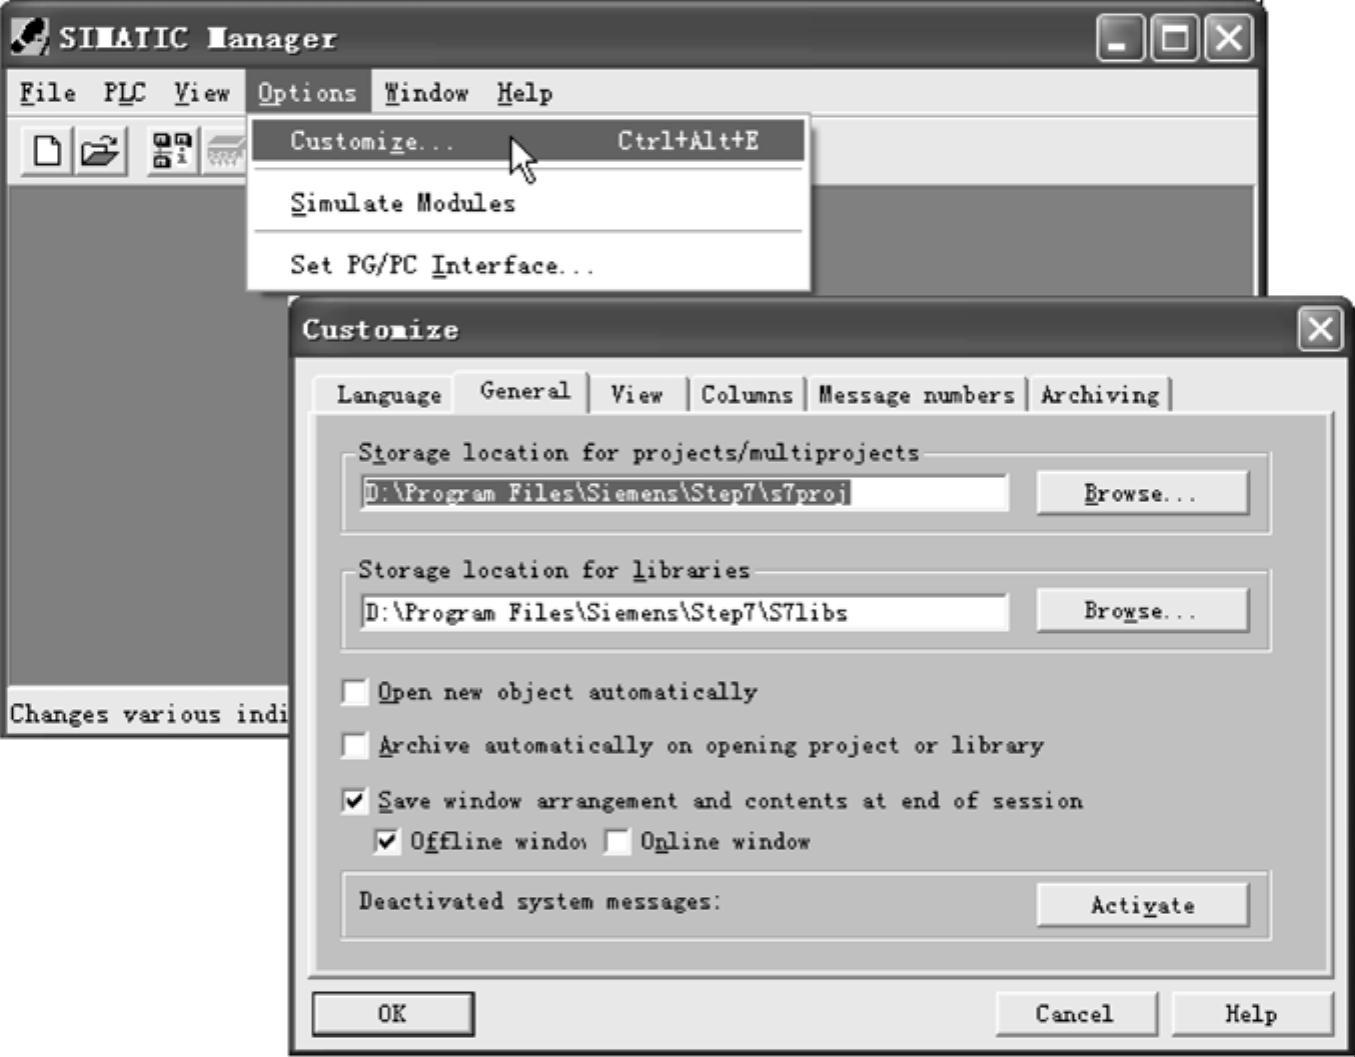The height and width of the screenshot is (1057, 1355).
Task: Switch to the View tab in Customize
Action: 637,394
